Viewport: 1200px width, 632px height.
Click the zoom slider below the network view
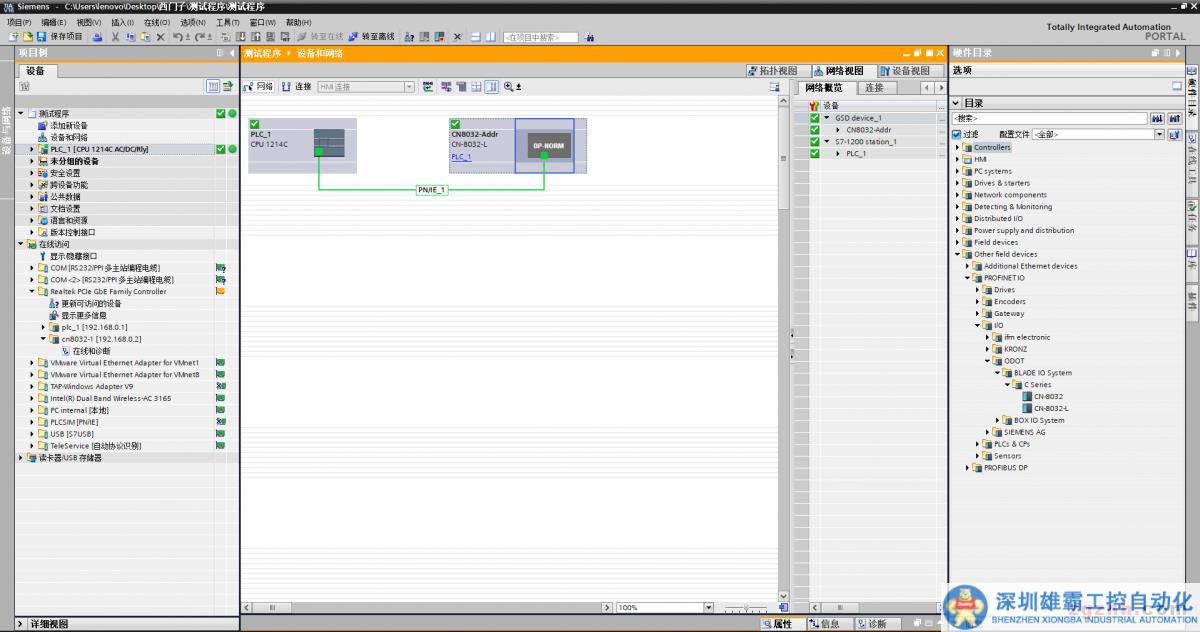click(x=746, y=608)
